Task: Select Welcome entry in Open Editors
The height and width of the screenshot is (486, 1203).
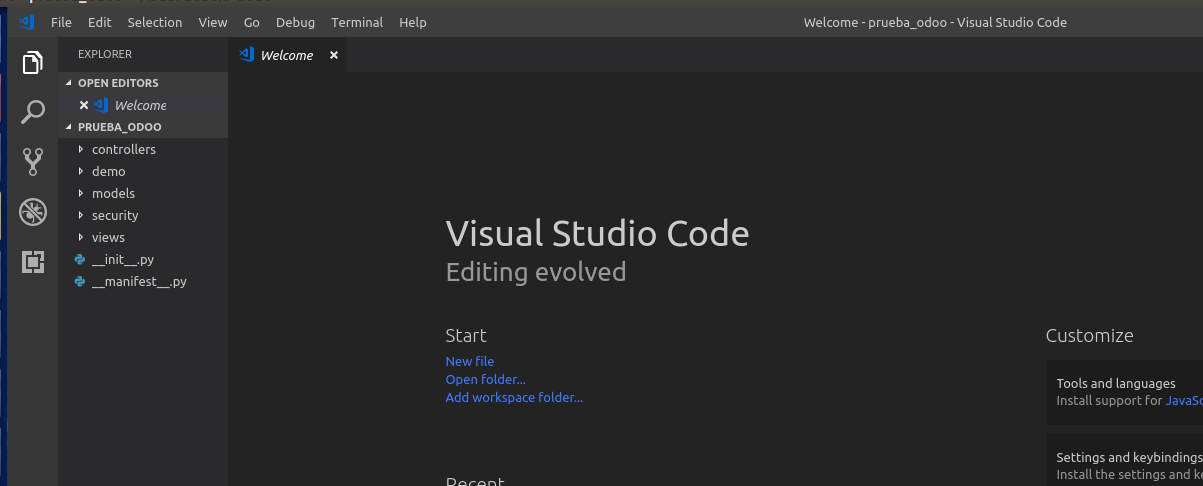Action: [143, 105]
